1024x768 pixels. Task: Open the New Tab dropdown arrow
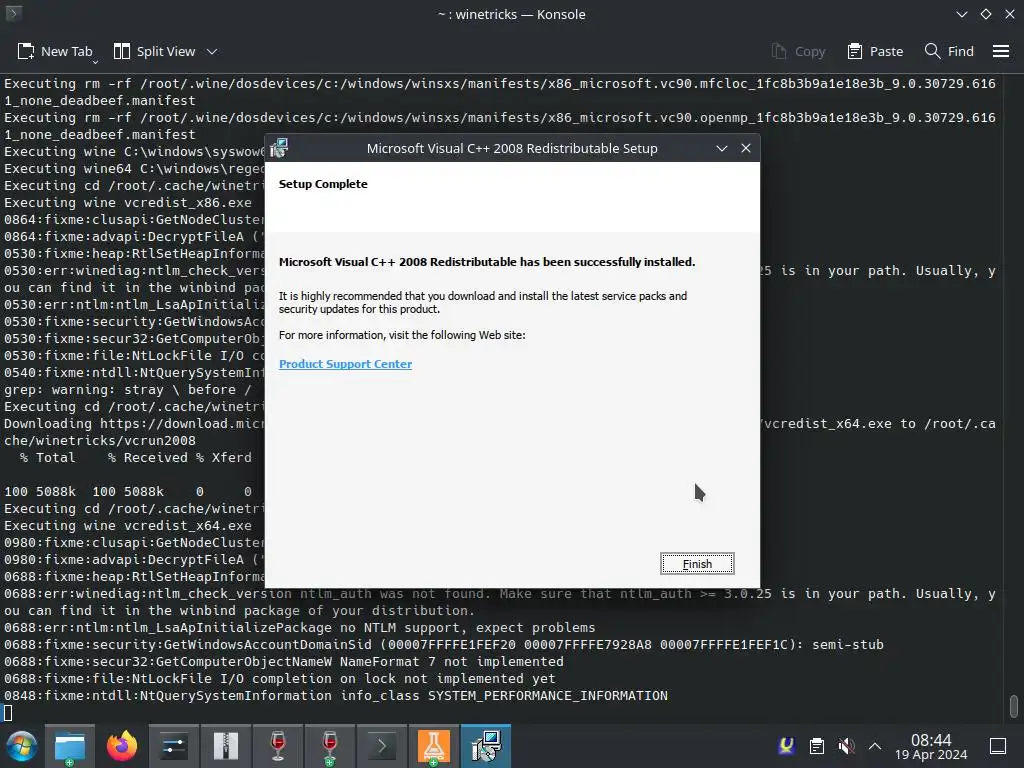point(95,62)
